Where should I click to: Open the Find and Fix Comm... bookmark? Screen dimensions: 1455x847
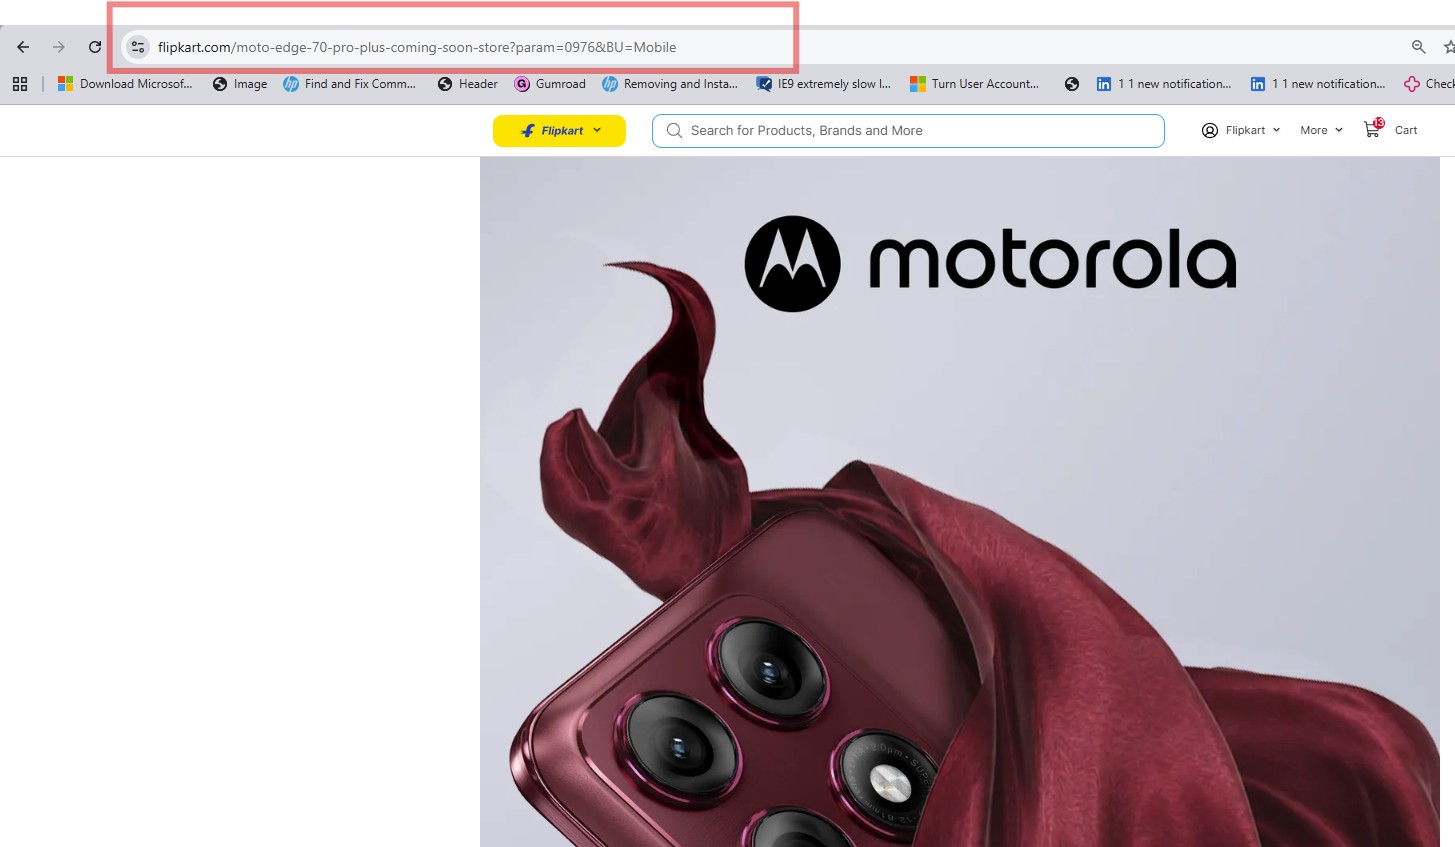tap(350, 84)
